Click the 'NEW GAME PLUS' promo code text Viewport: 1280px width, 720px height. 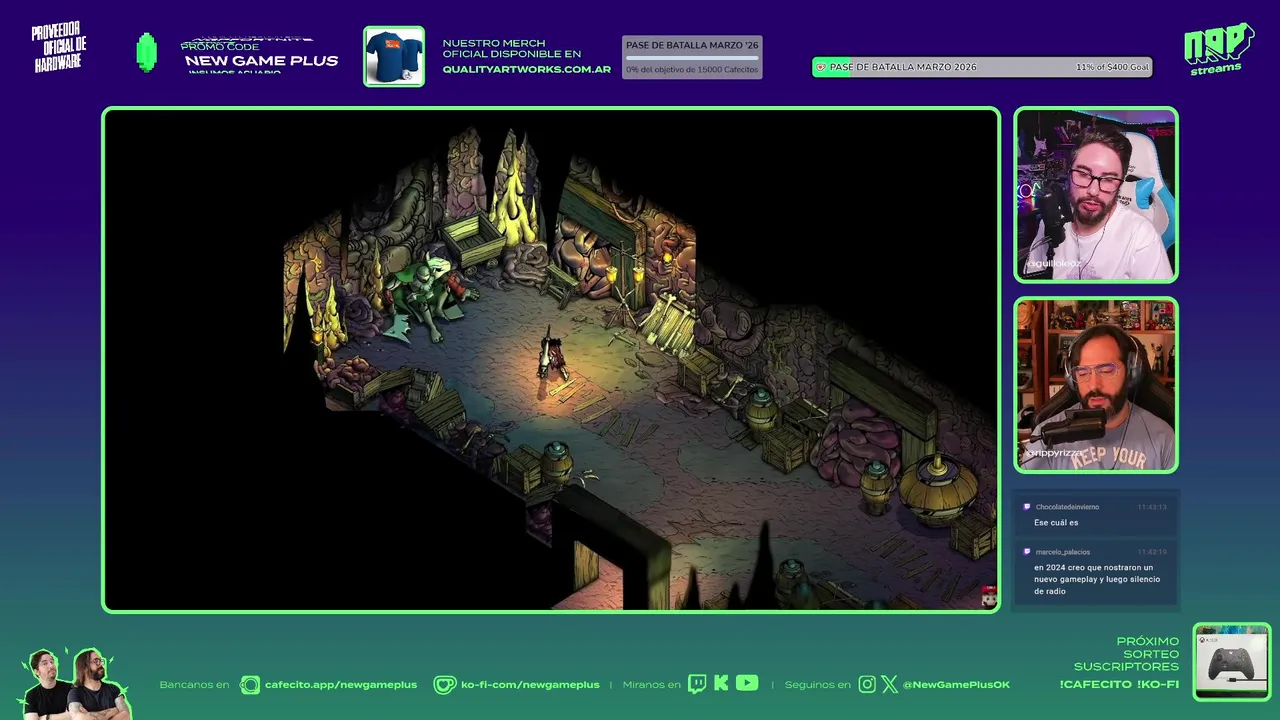261,61
